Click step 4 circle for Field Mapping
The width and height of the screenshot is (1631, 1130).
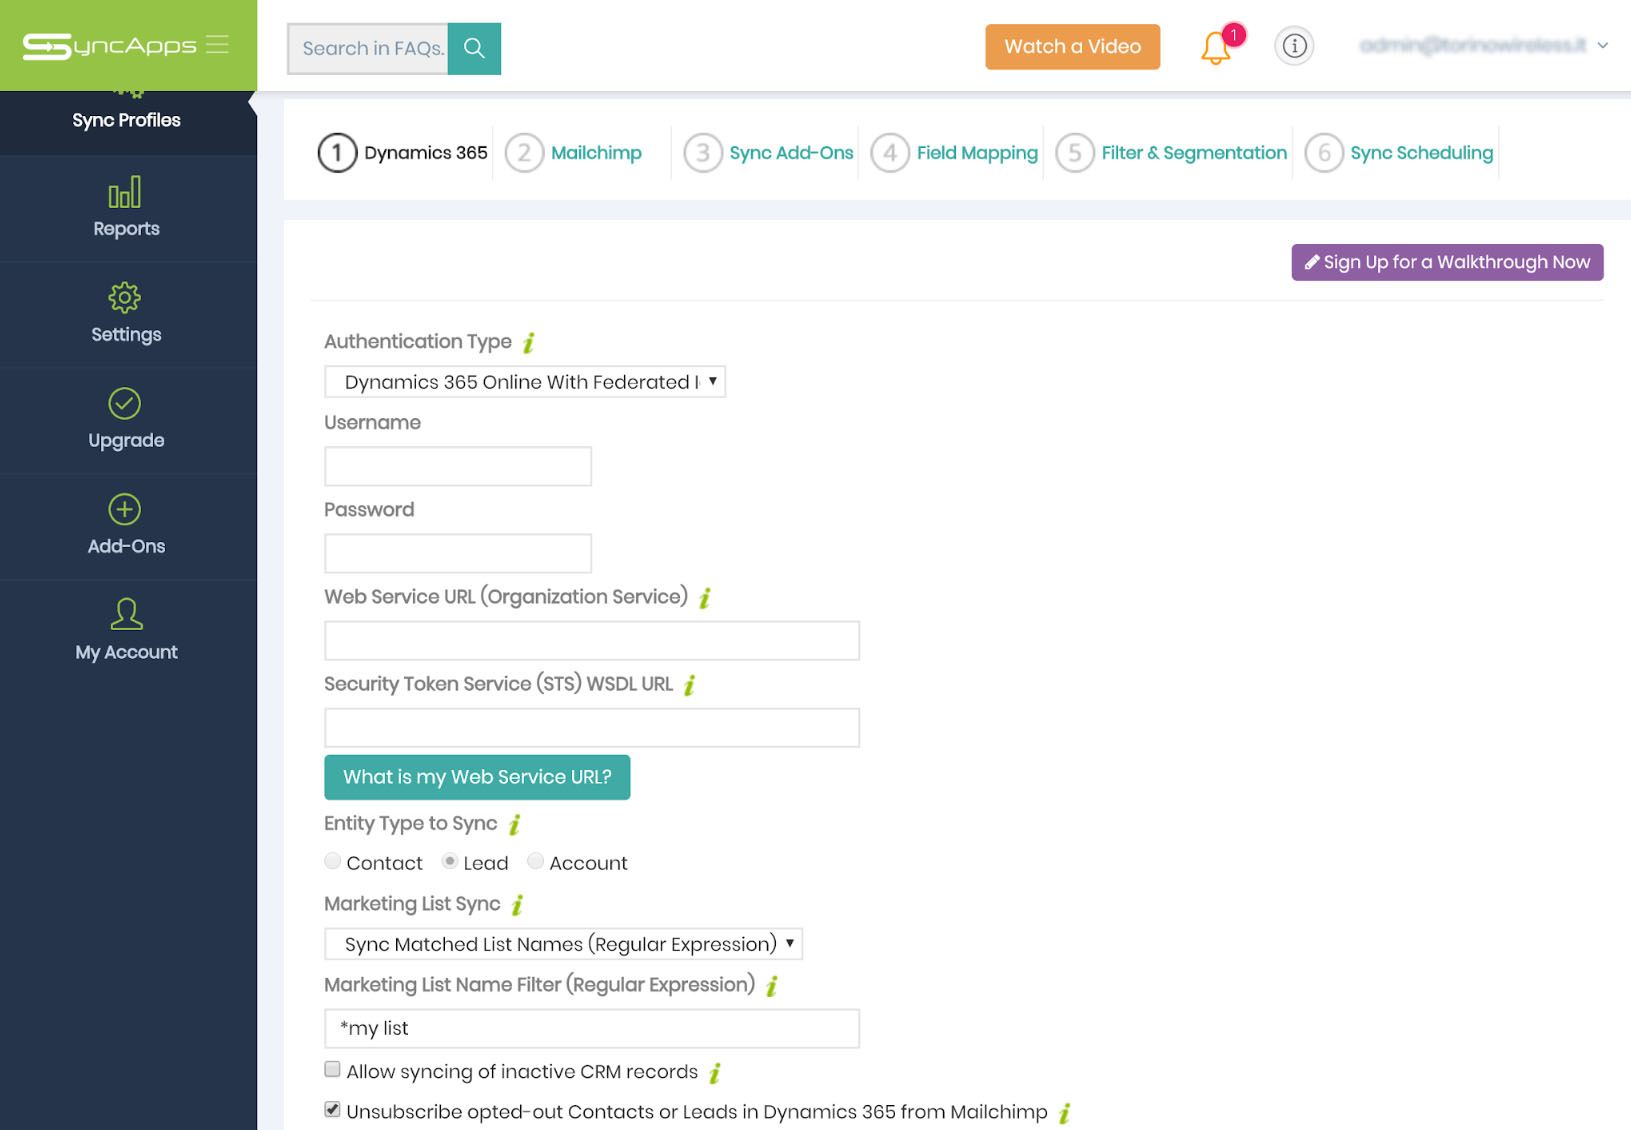pos(890,153)
